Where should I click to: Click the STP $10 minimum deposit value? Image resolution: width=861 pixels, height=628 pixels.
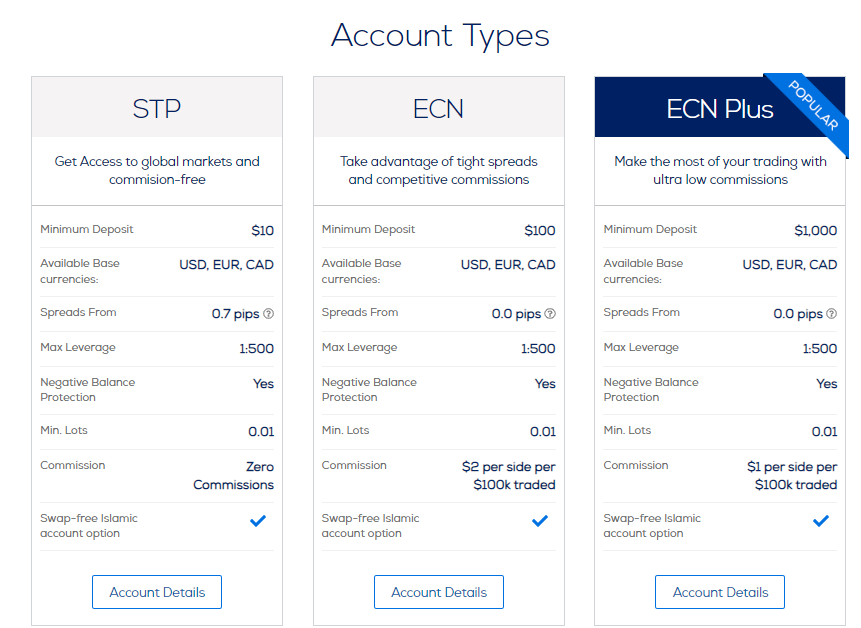coord(262,231)
